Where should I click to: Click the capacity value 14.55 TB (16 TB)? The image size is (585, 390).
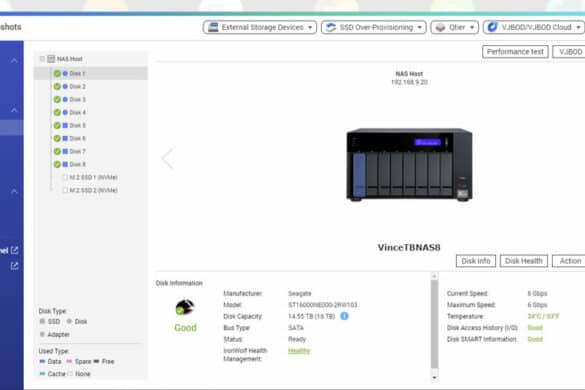click(x=312, y=316)
